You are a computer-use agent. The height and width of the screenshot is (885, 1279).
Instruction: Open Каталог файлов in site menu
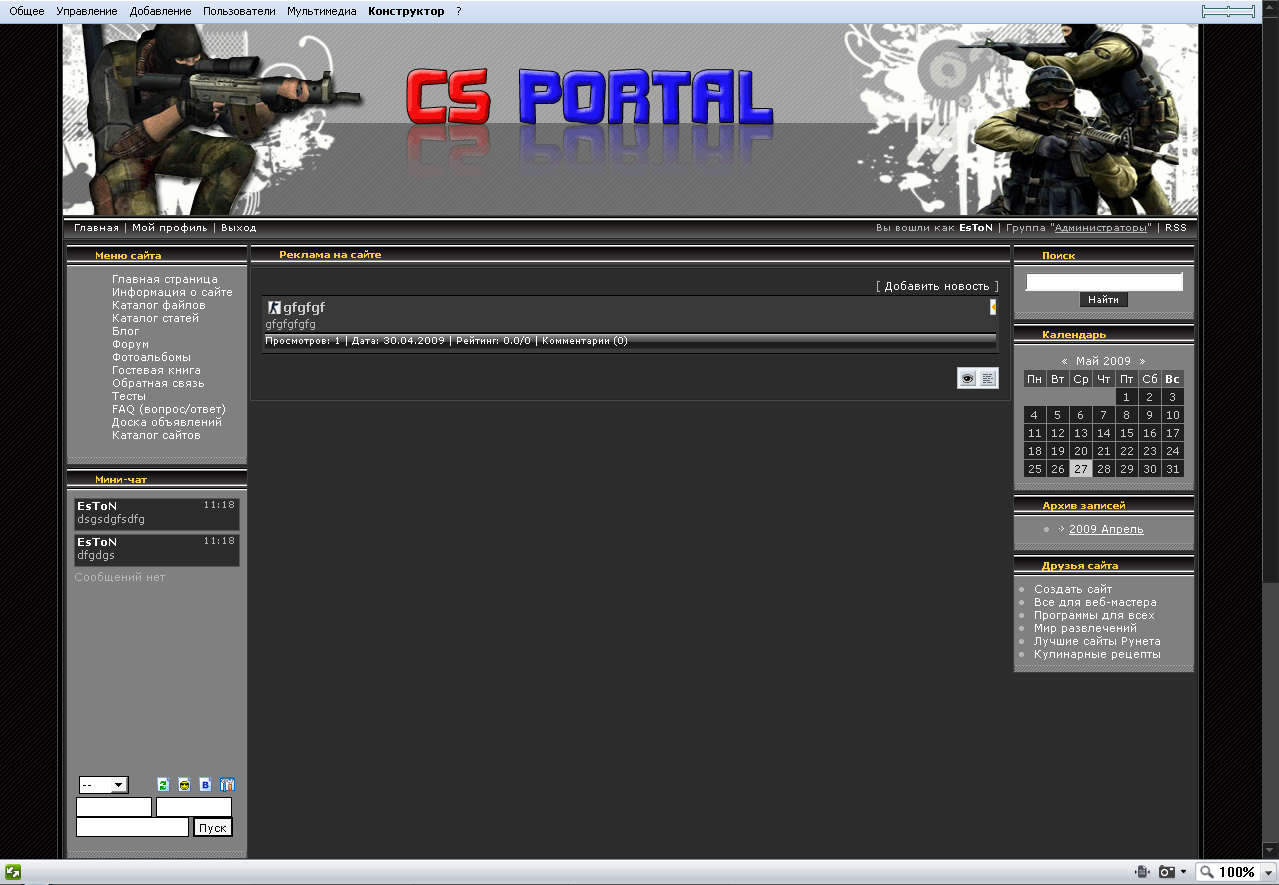(159, 306)
